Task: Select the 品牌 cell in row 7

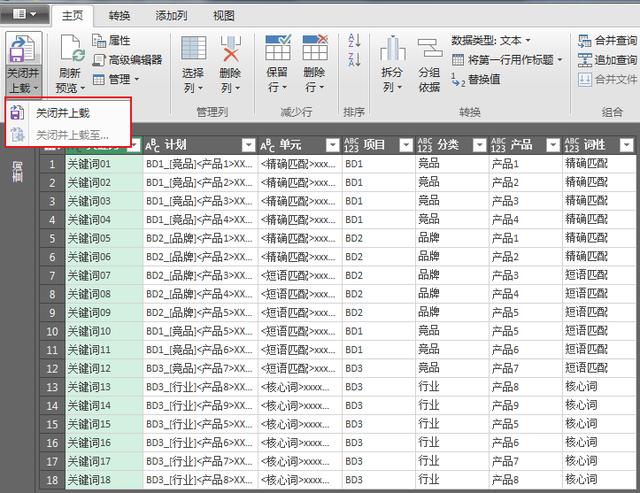Action: [x=452, y=275]
